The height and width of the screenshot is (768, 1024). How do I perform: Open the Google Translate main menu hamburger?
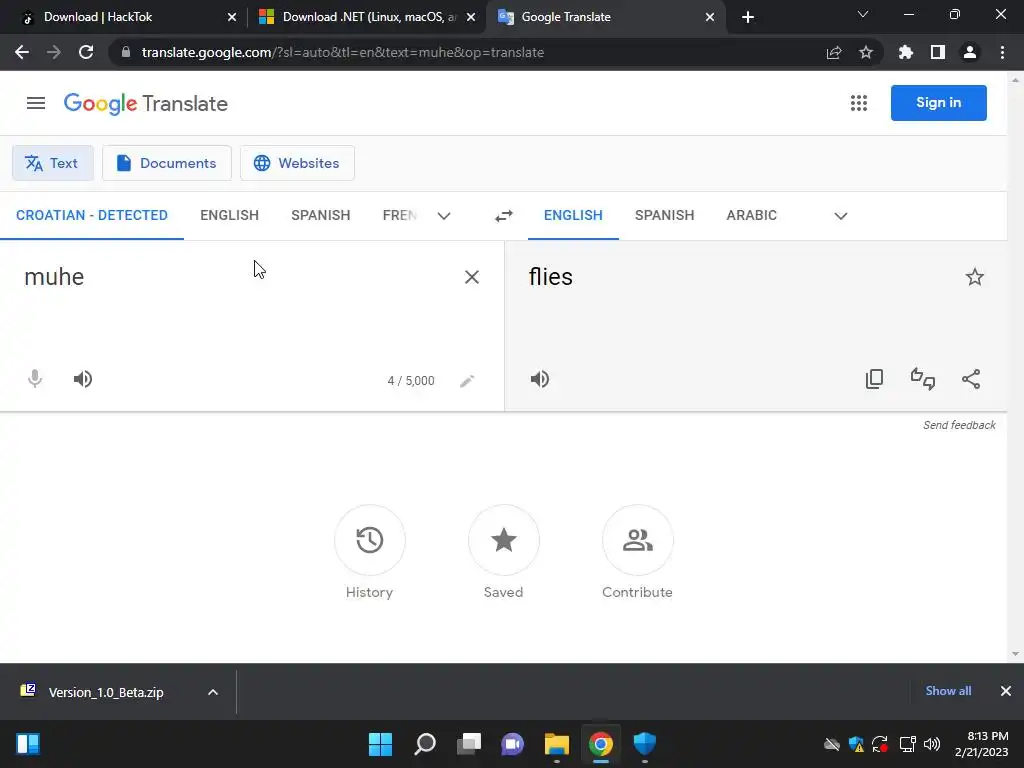click(x=36, y=103)
